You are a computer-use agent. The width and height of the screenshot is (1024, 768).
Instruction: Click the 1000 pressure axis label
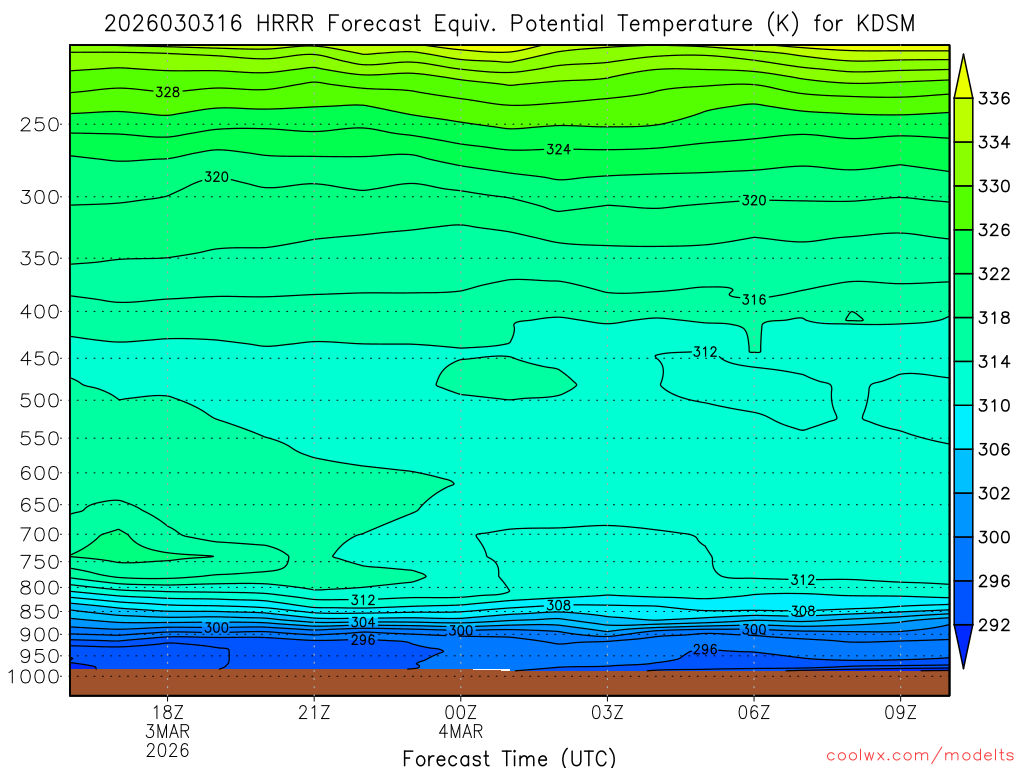coord(34,676)
